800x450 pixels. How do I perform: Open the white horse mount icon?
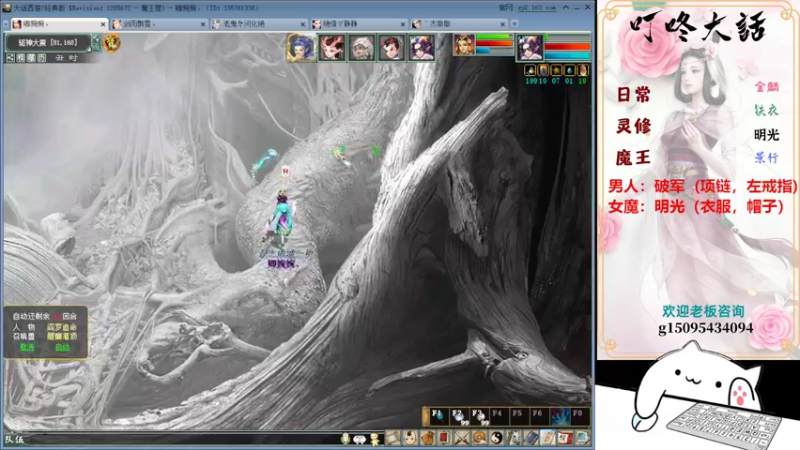click(x=514, y=438)
